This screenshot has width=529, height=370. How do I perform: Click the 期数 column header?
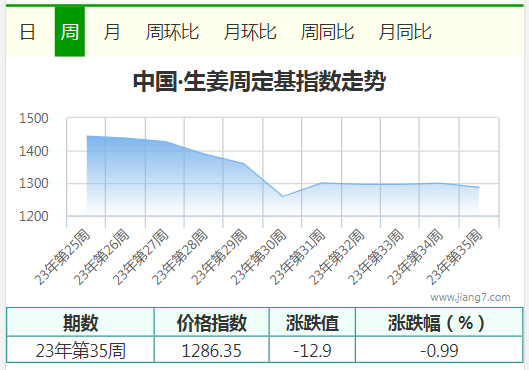click(80, 323)
